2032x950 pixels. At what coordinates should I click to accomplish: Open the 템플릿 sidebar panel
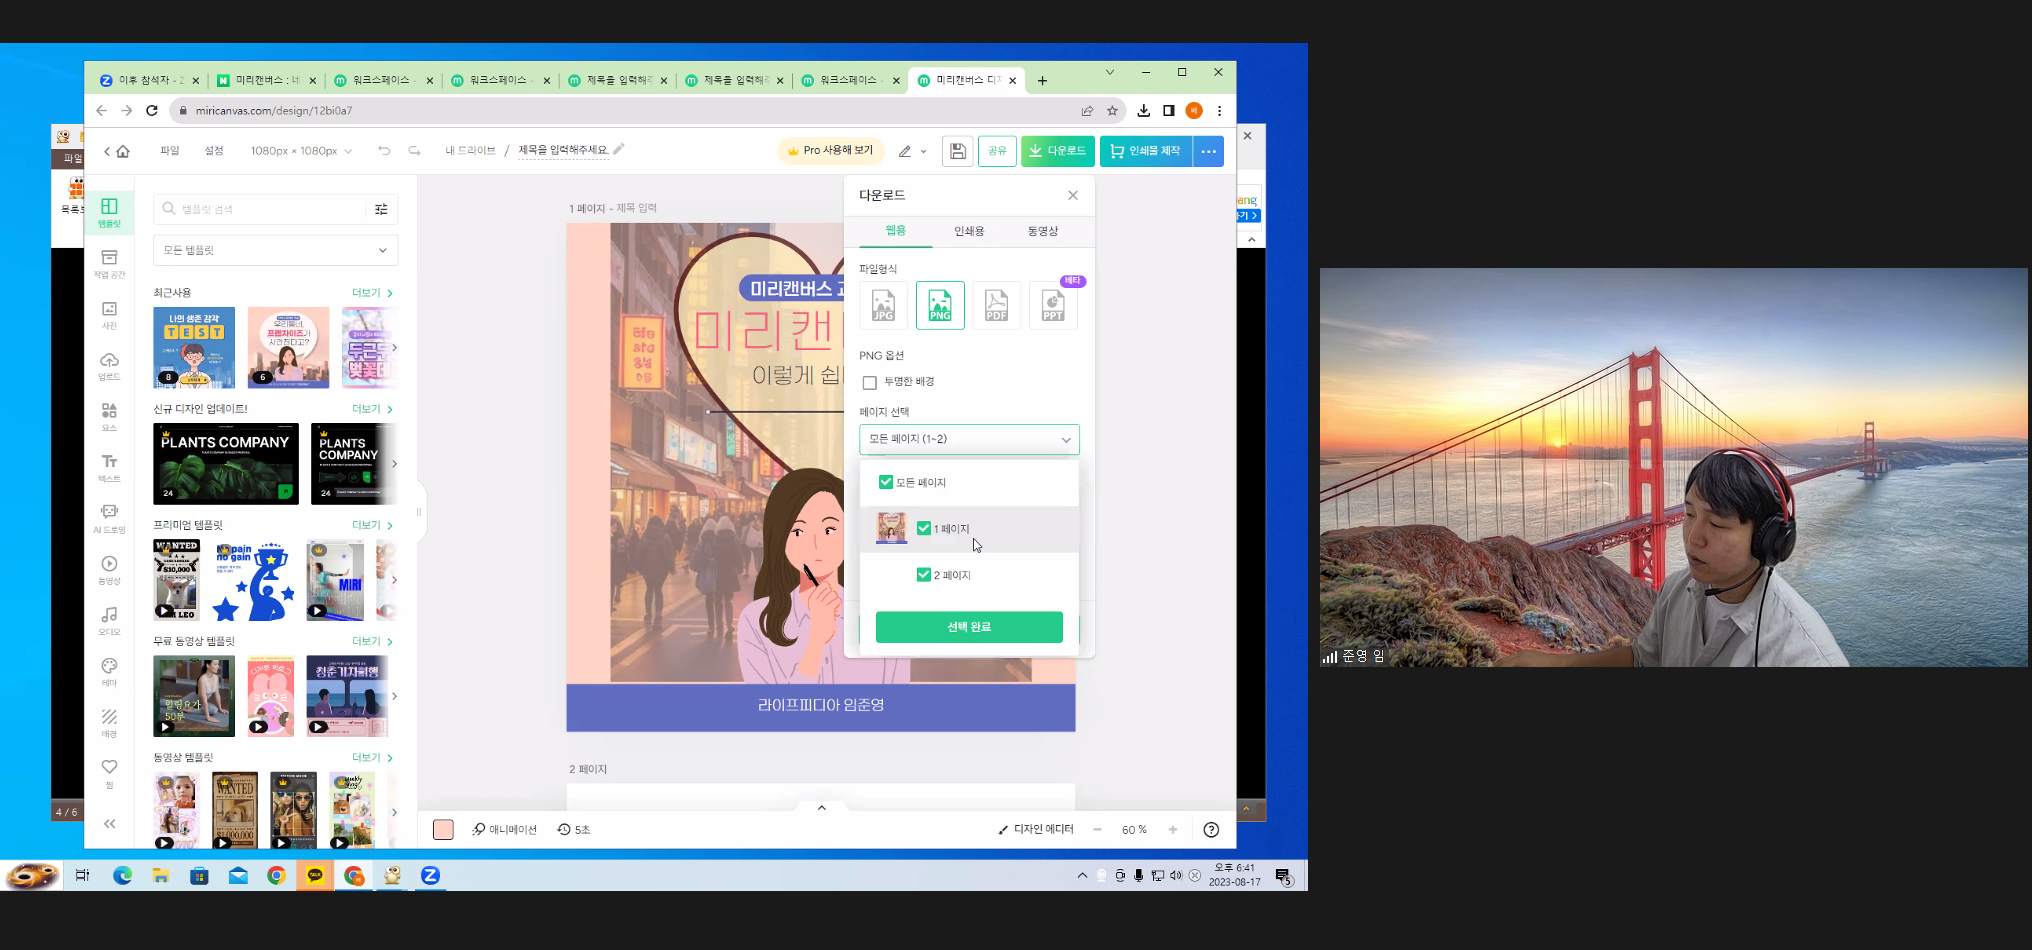[109, 212]
